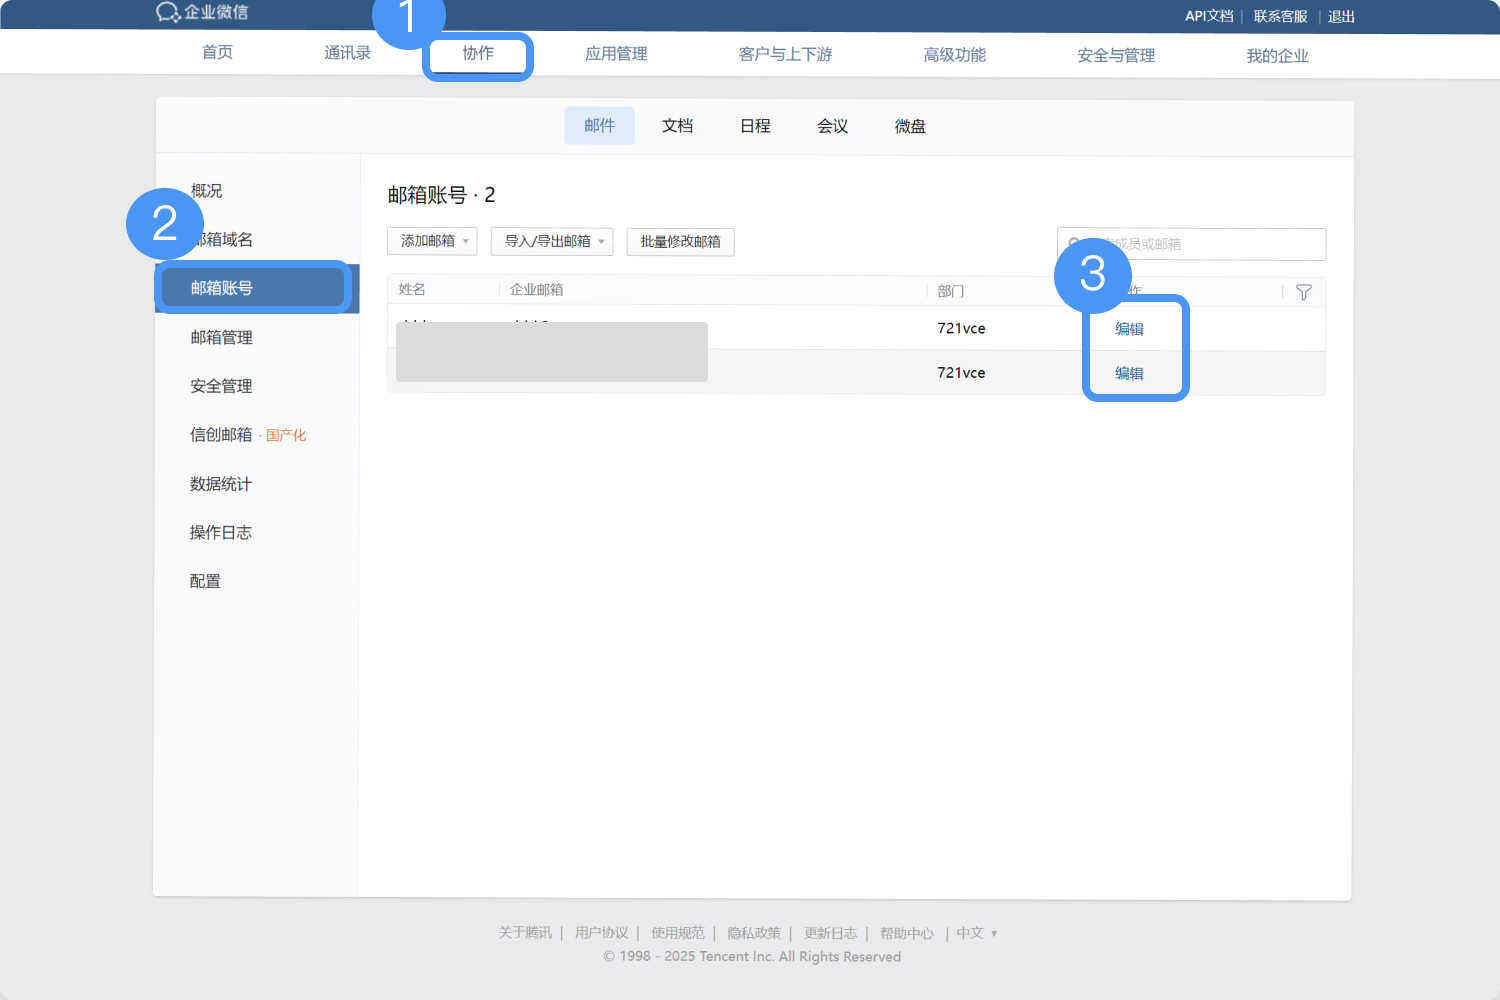Screen dimensions: 1500x1000
Task: Switch to 高级功能 tab
Action: (x=955, y=55)
